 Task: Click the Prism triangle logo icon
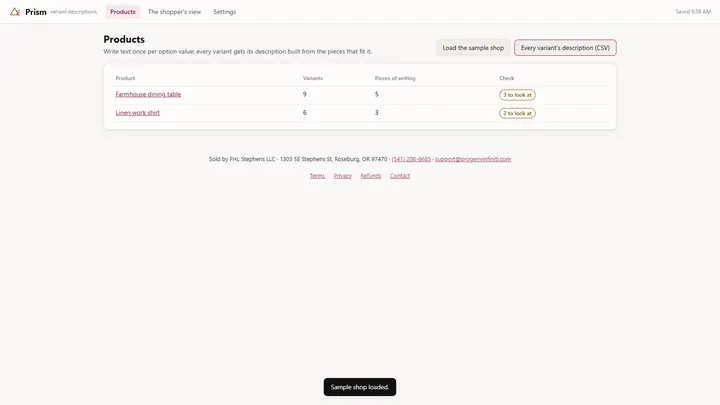[15, 12]
